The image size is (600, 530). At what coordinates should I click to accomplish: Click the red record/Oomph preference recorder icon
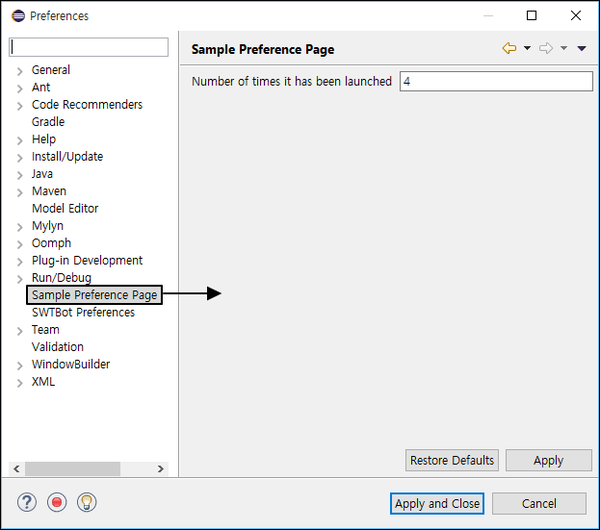pyautogui.click(x=57, y=502)
